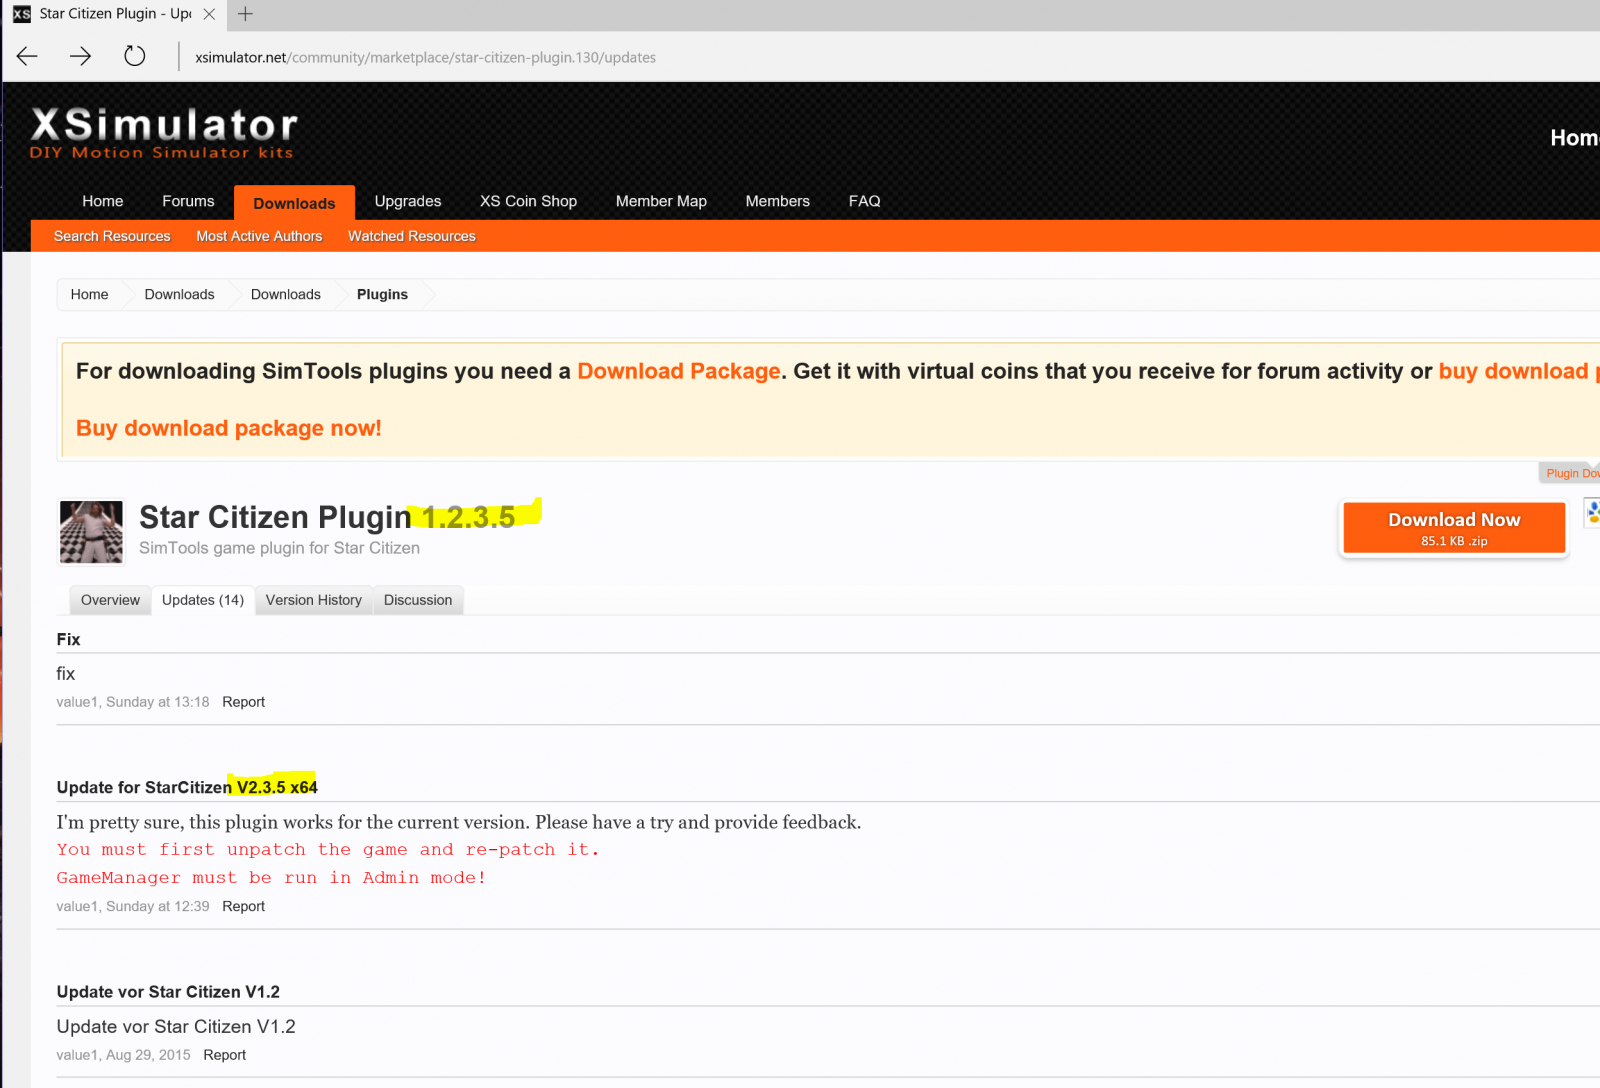Visit the XS Coin Shop
1600x1088 pixels.
[528, 201]
